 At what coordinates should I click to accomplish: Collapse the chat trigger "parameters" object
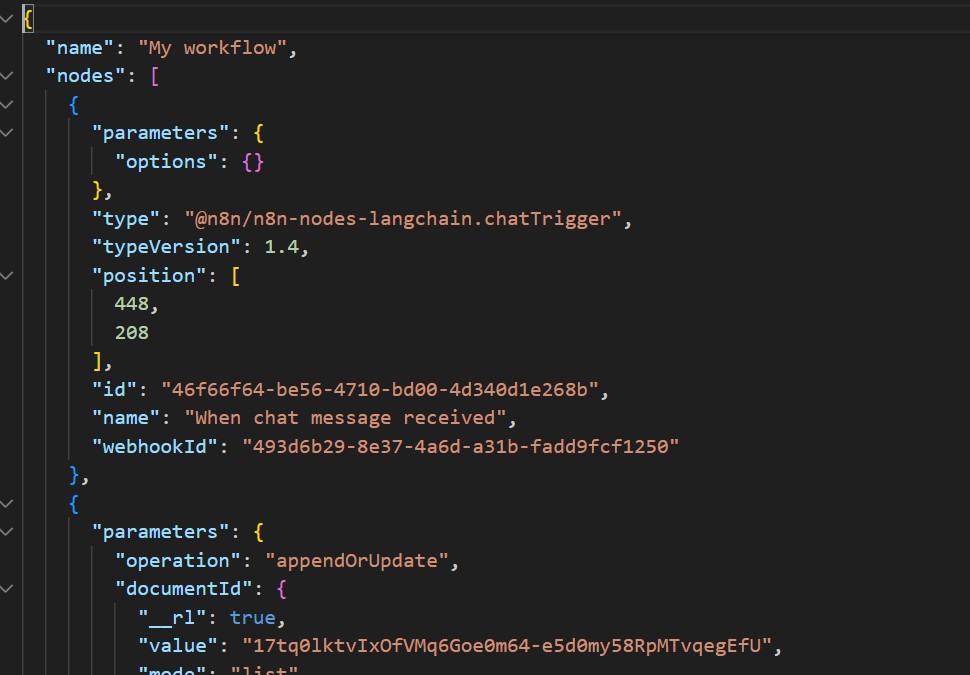point(7,132)
